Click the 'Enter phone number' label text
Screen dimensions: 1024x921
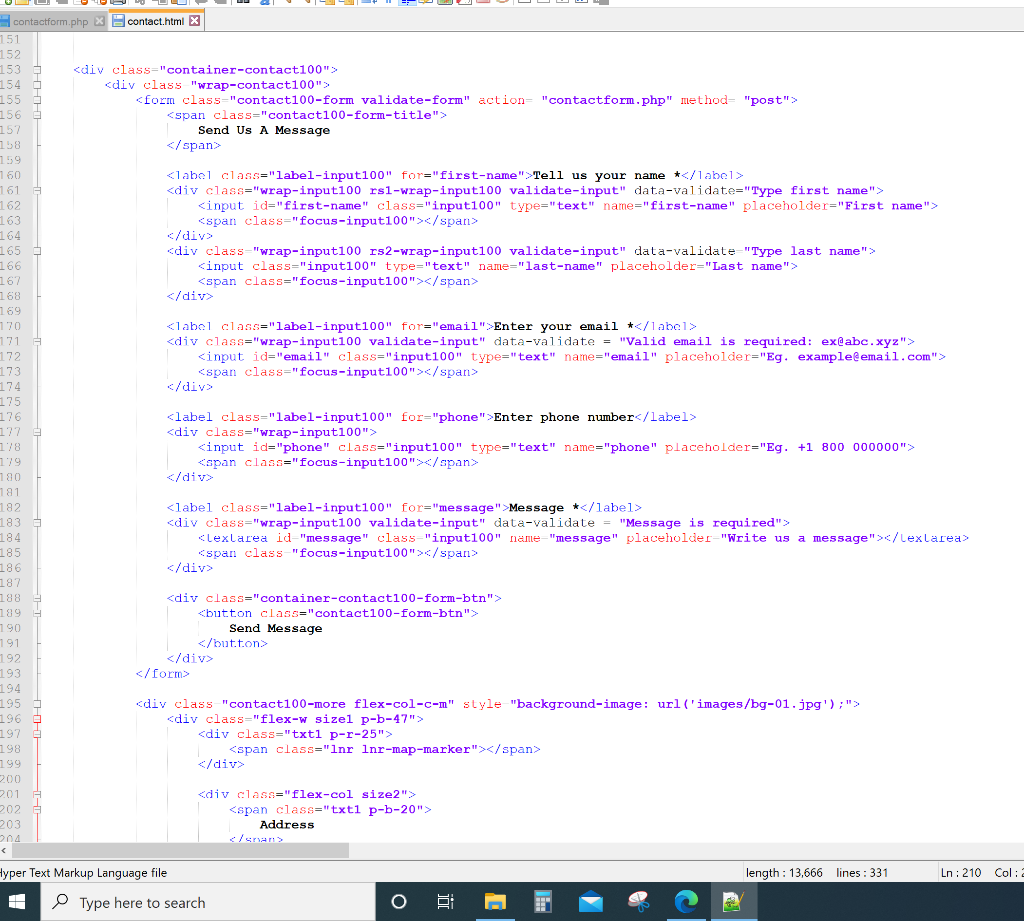564,417
